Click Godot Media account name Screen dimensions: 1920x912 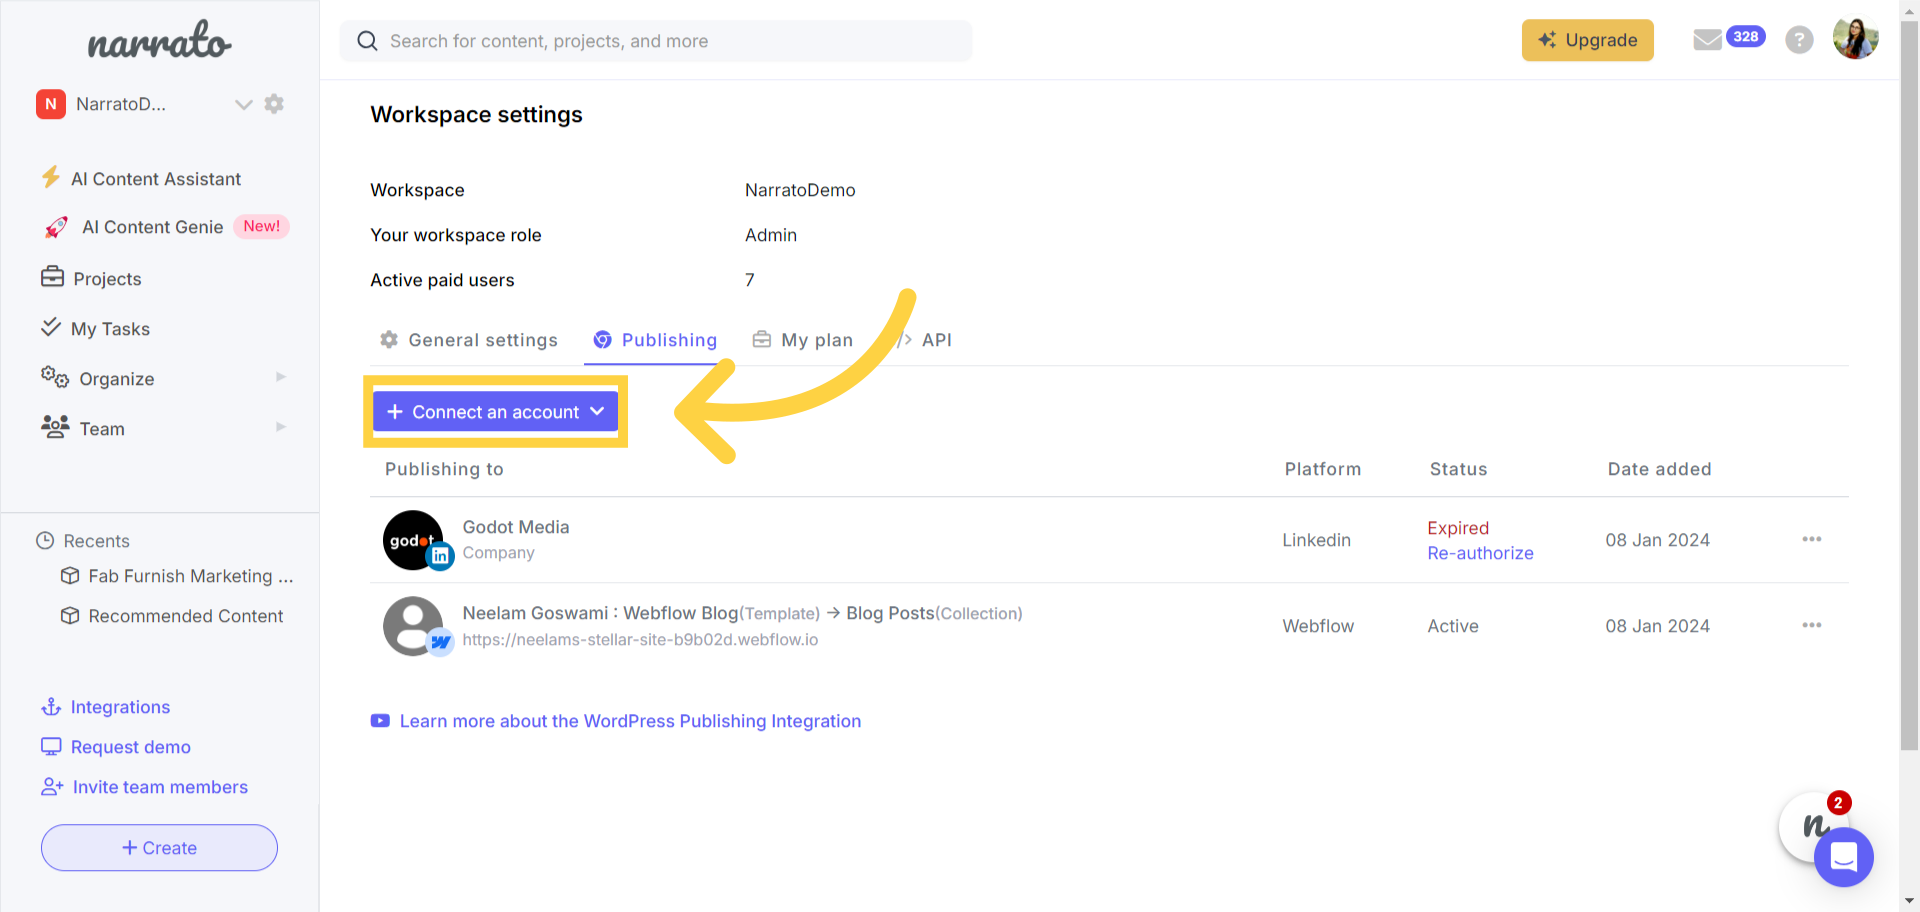[515, 527]
